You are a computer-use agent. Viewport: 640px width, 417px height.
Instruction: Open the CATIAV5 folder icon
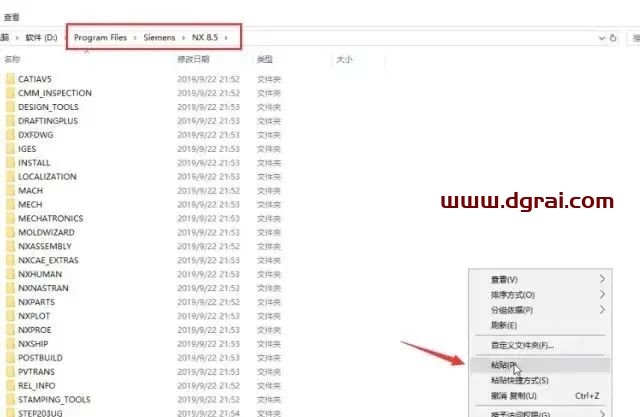[11, 79]
